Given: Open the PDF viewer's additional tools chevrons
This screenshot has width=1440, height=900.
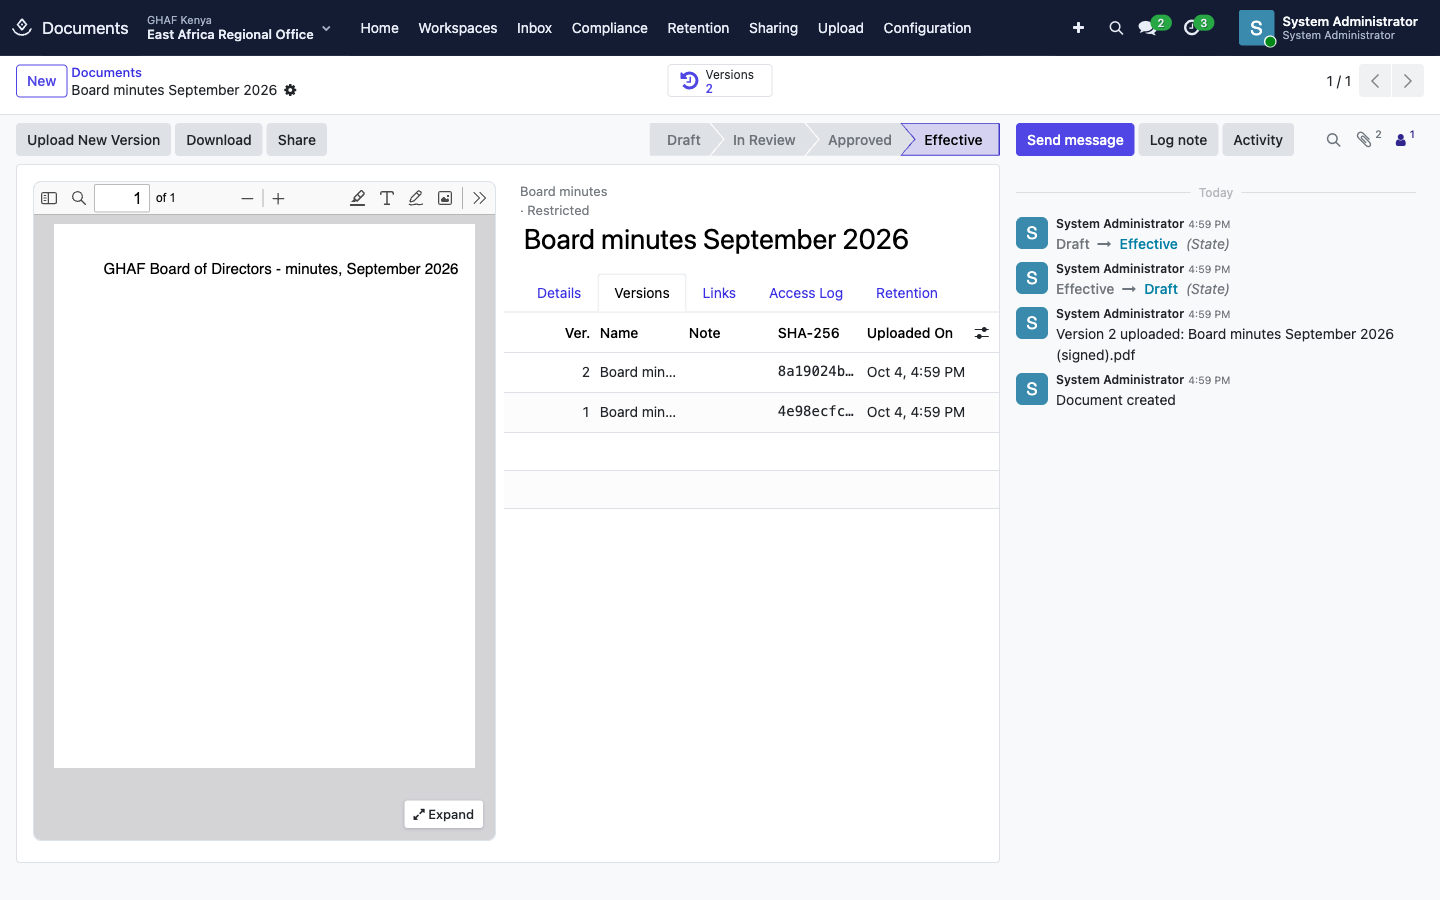Looking at the screenshot, I should point(480,198).
